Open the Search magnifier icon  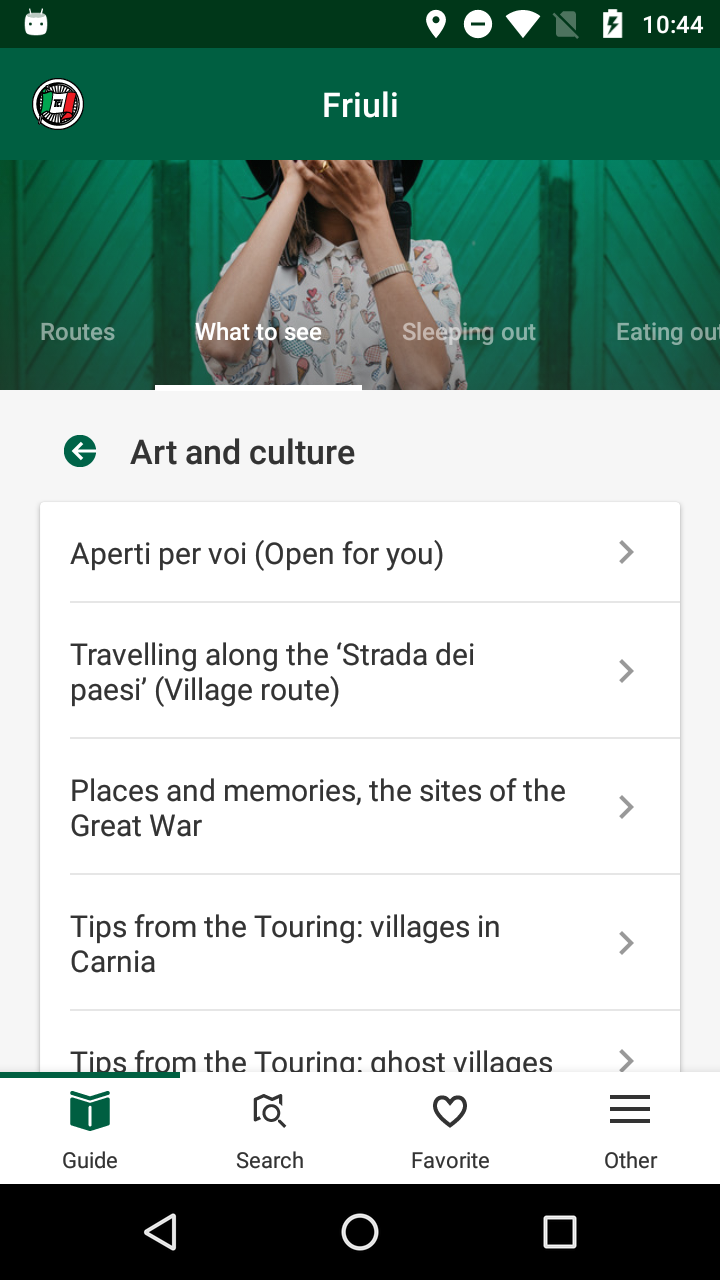(x=270, y=1111)
